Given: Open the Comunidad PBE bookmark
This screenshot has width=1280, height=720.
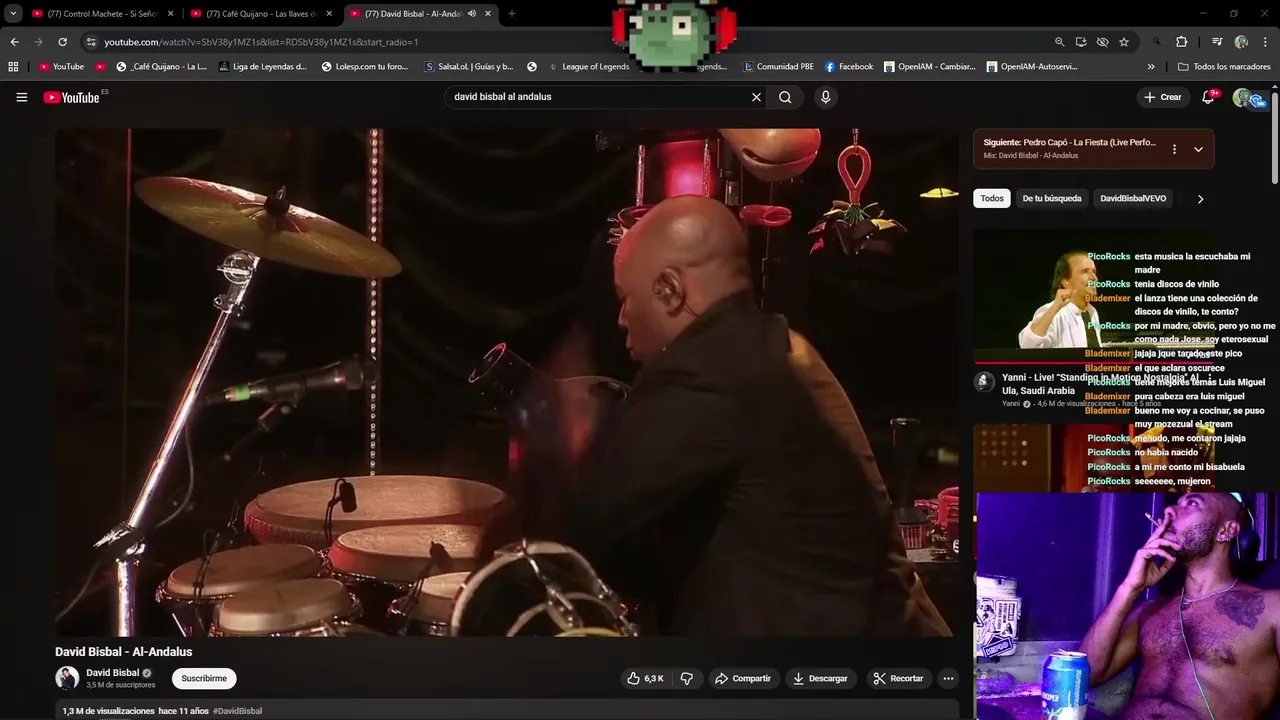Looking at the screenshot, I should point(778,67).
